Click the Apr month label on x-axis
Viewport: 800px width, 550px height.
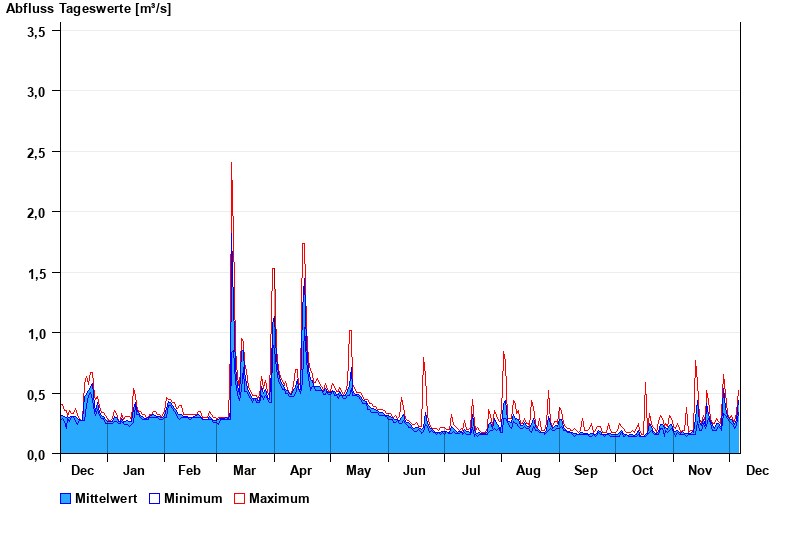click(x=301, y=471)
